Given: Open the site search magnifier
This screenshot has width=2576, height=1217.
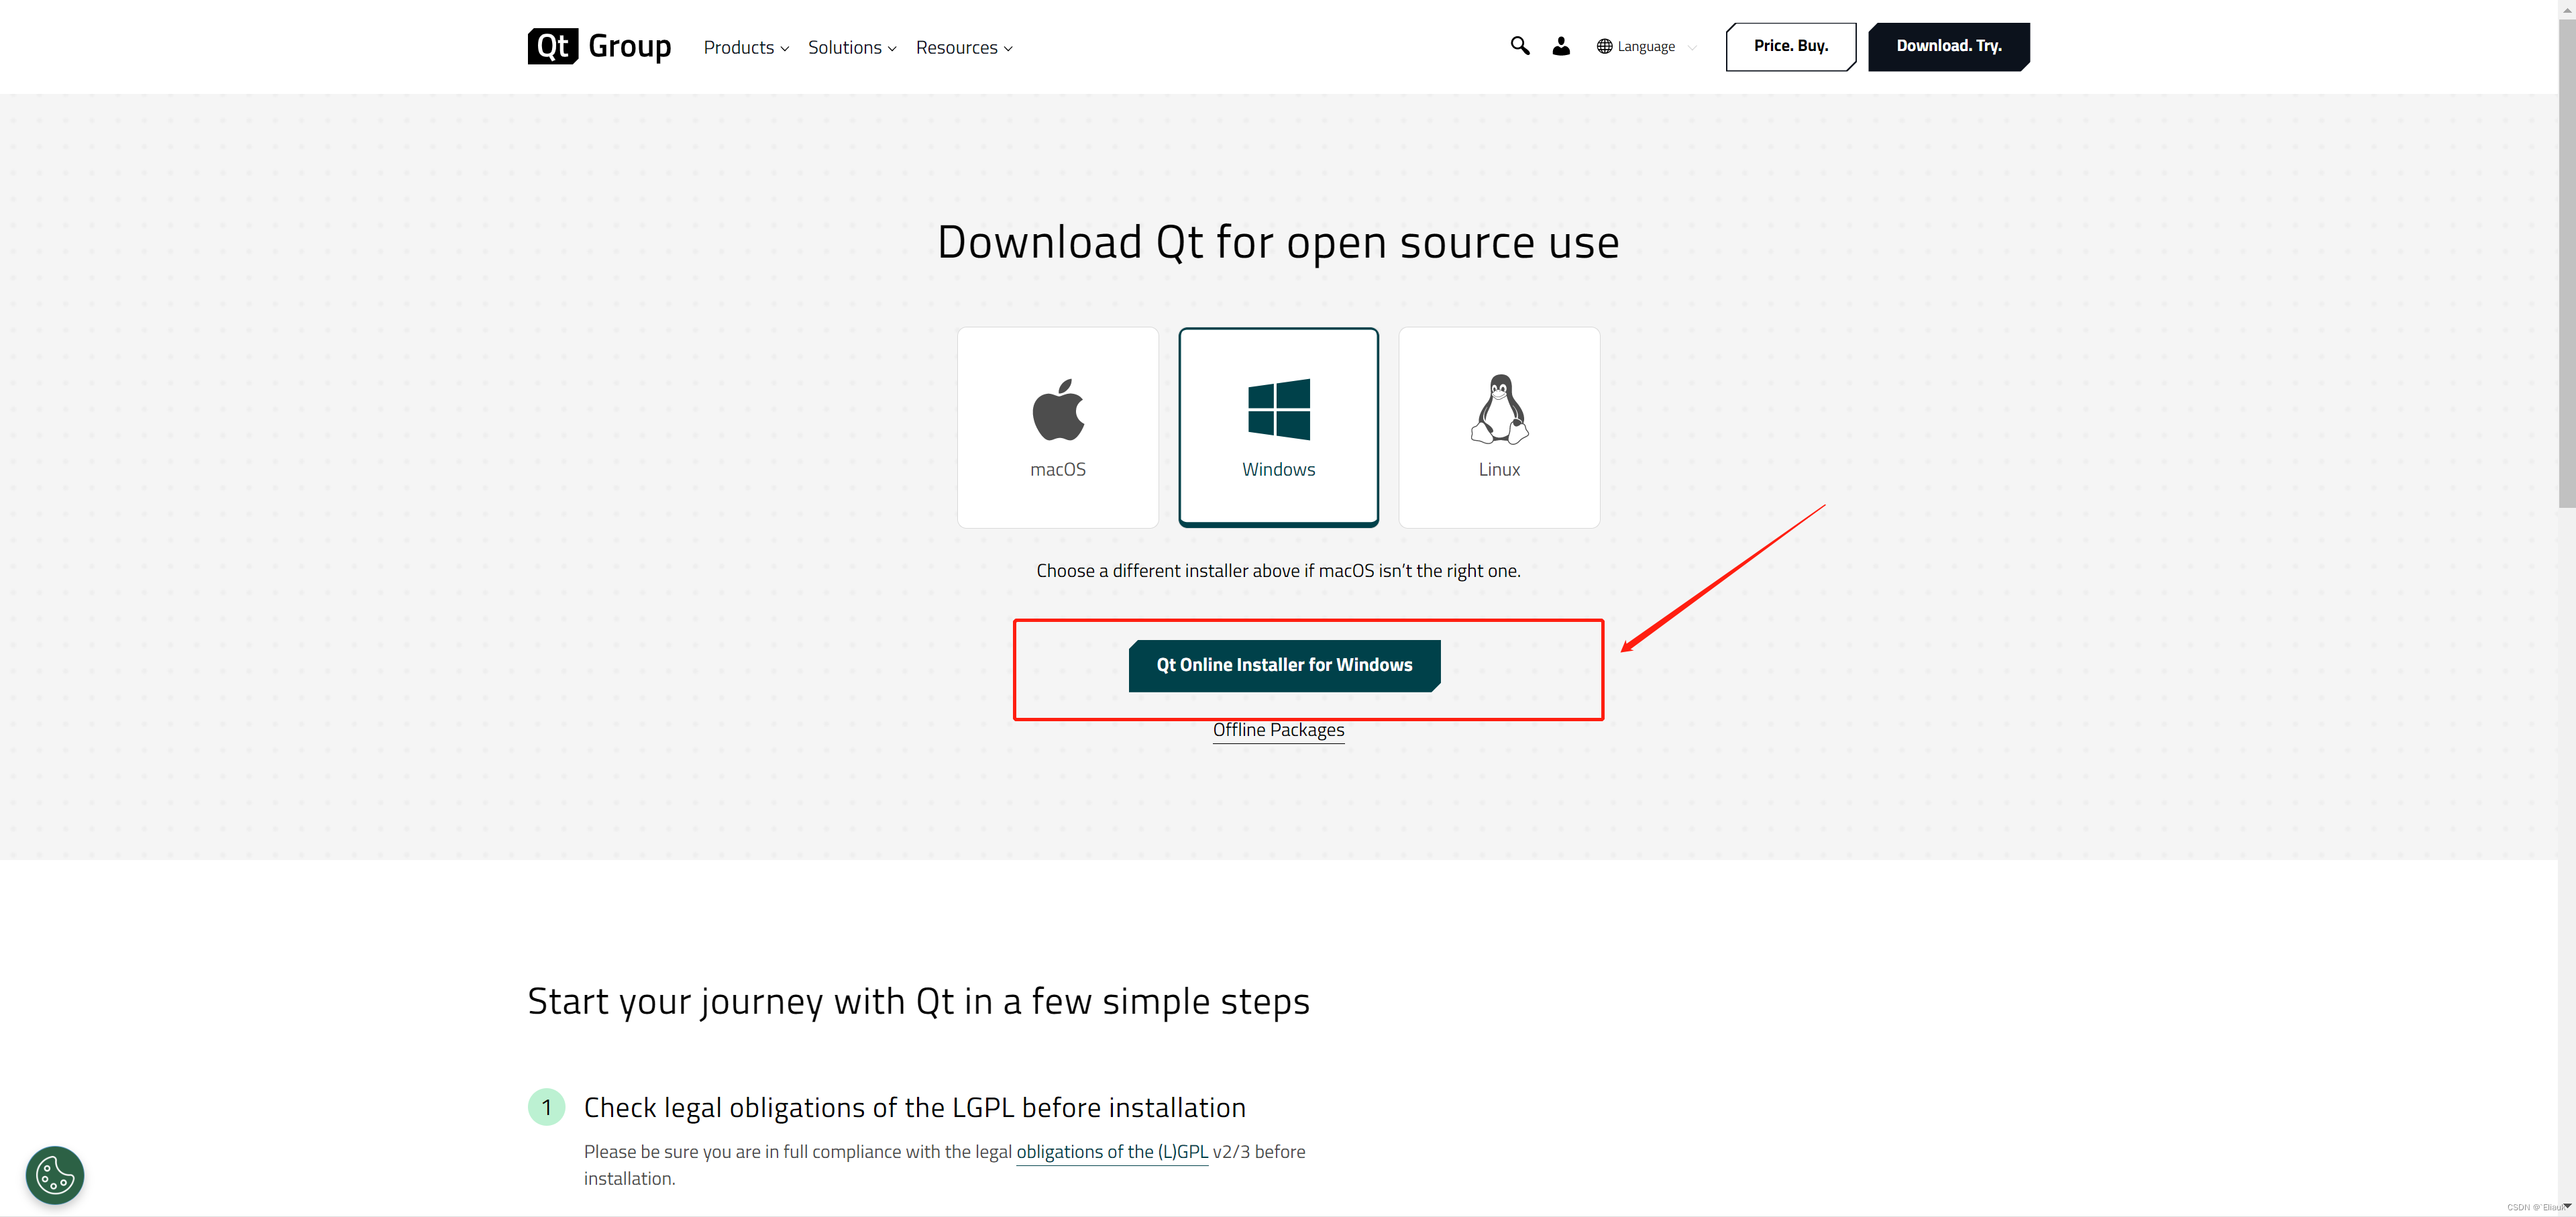Looking at the screenshot, I should click(1519, 46).
